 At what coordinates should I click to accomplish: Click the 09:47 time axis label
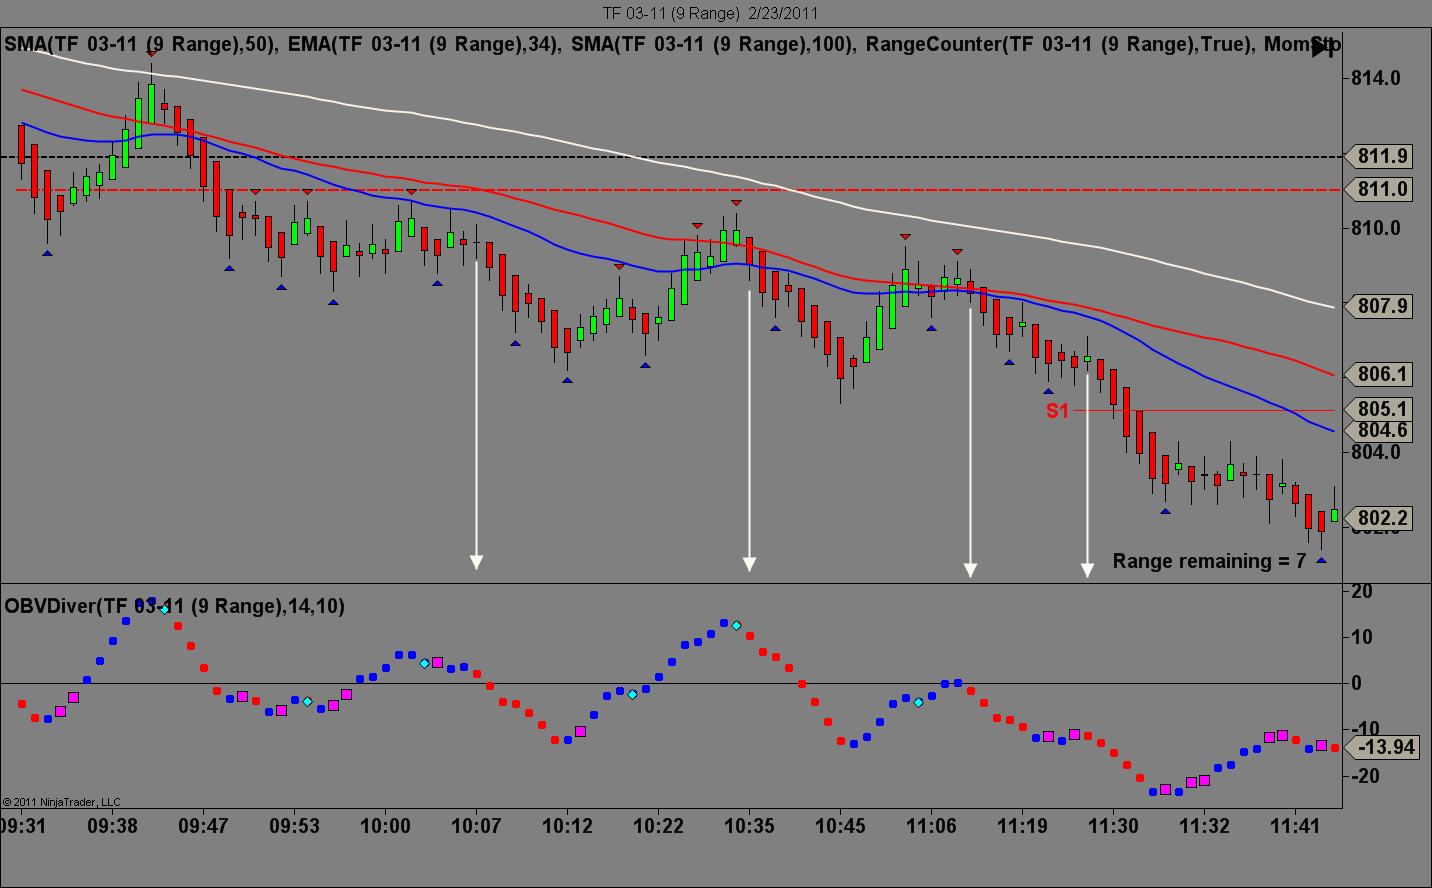[x=203, y=827]
